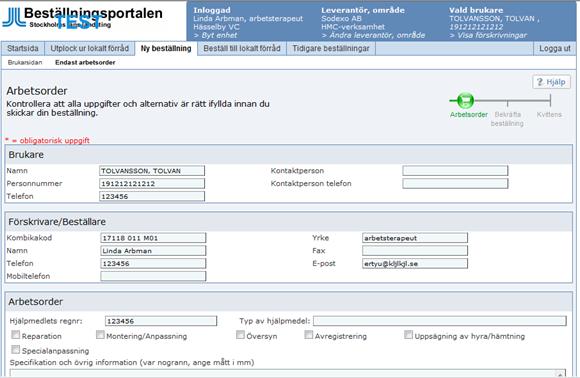Click the Mobiltelefon input field
This screenshot has width=580, height=378.
(153, 276)
